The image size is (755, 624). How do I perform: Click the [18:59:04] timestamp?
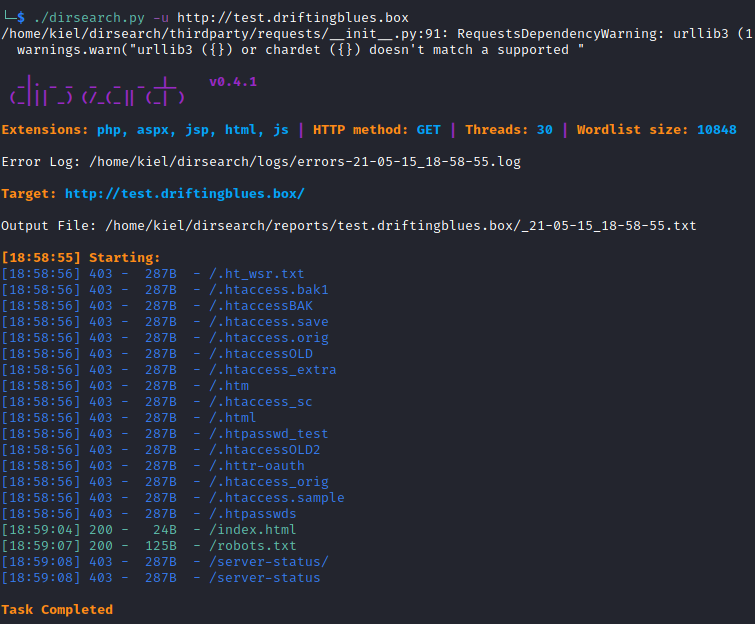tap(40, 530)
